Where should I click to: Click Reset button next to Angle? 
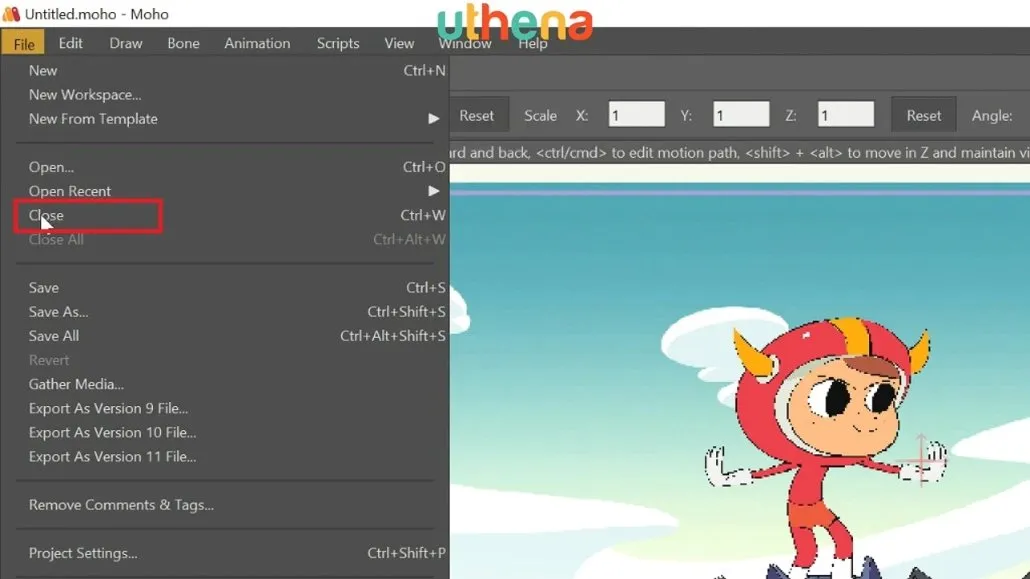924,116
